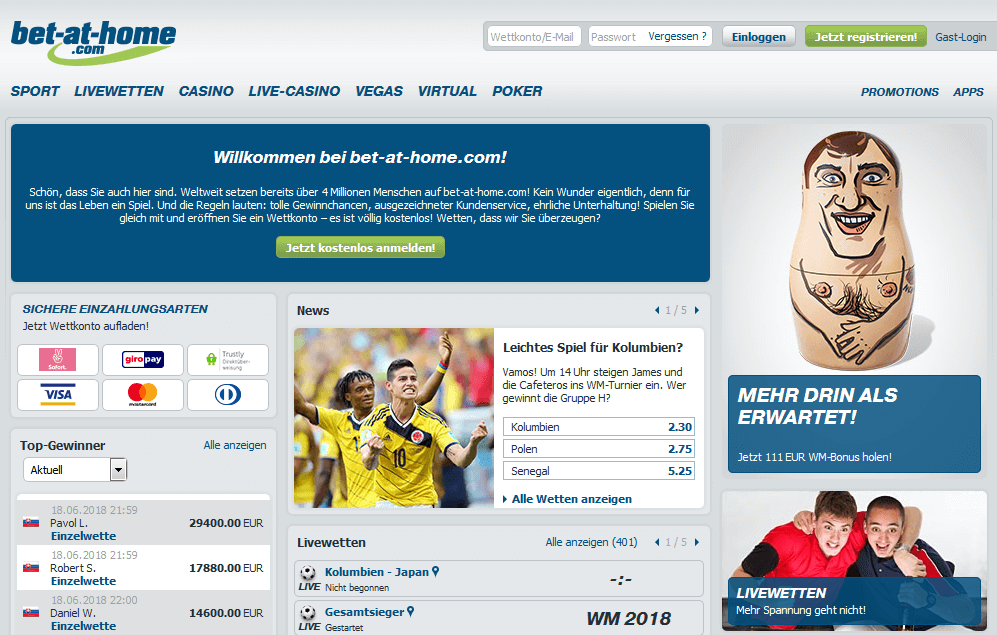Select the giropay payment icon

pos(143,360)
